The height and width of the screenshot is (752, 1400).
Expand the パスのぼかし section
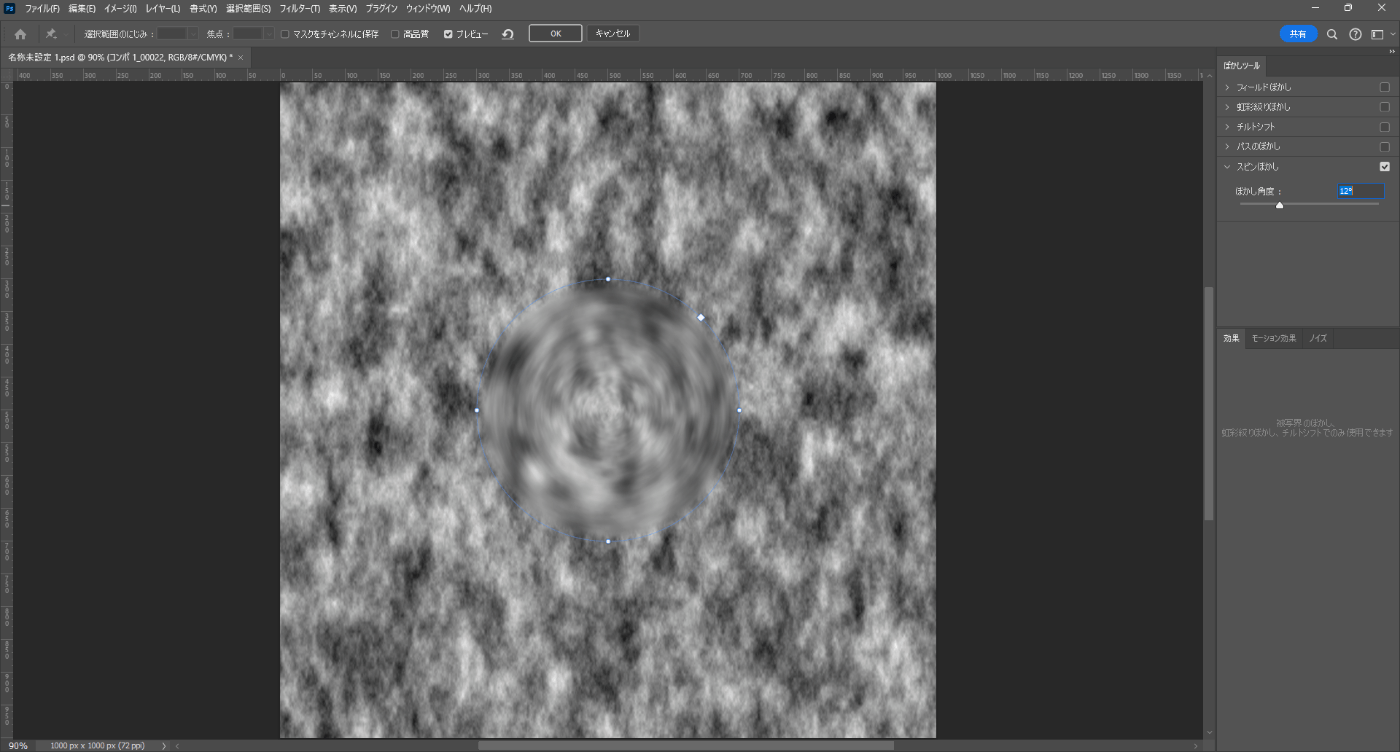point(1227,147)
